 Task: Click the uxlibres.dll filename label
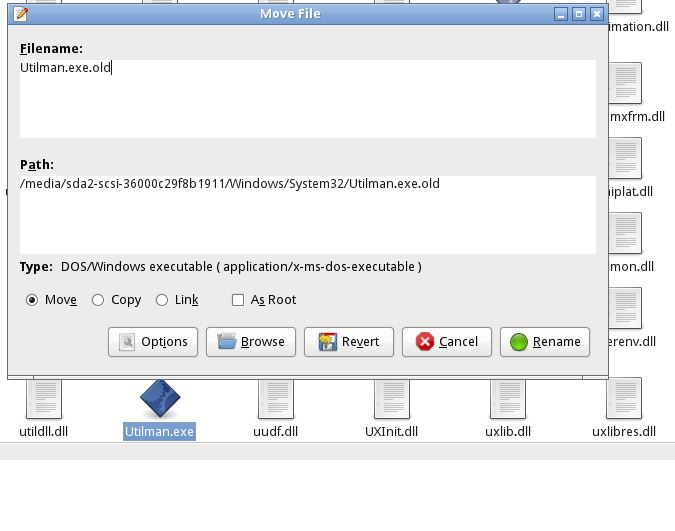click(624, 432)
